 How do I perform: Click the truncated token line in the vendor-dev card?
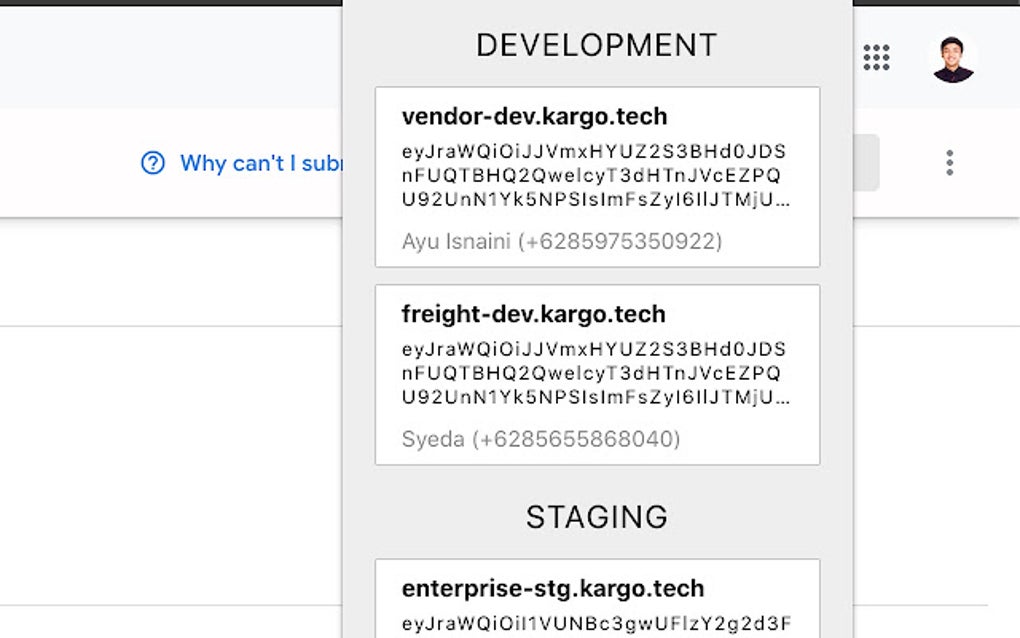coord(596,199)
